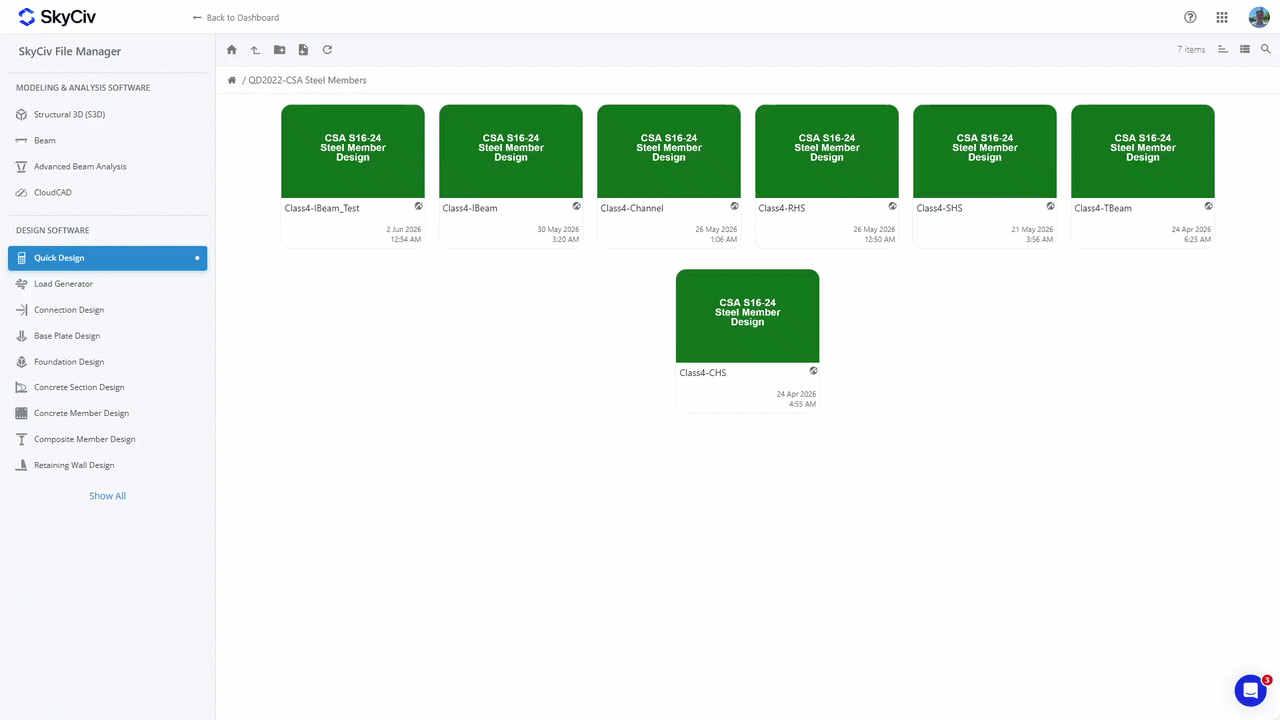This screenshot has width=1280, height=720.
Task: Click share icon on Class4-SHS card
Action: 1051,206
